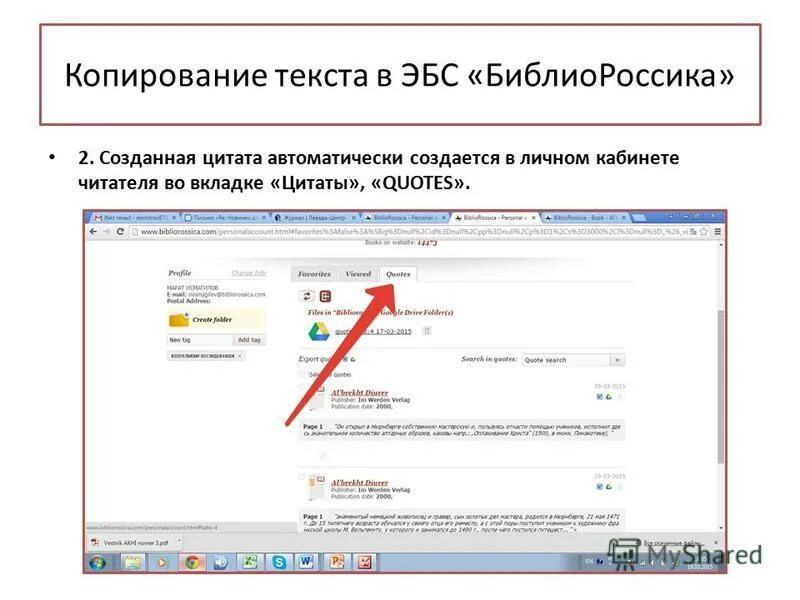The height and width of the screenshot is (600, 800).
Task: Open Windows Explorer from taskbar
Action: pos(133,563)
